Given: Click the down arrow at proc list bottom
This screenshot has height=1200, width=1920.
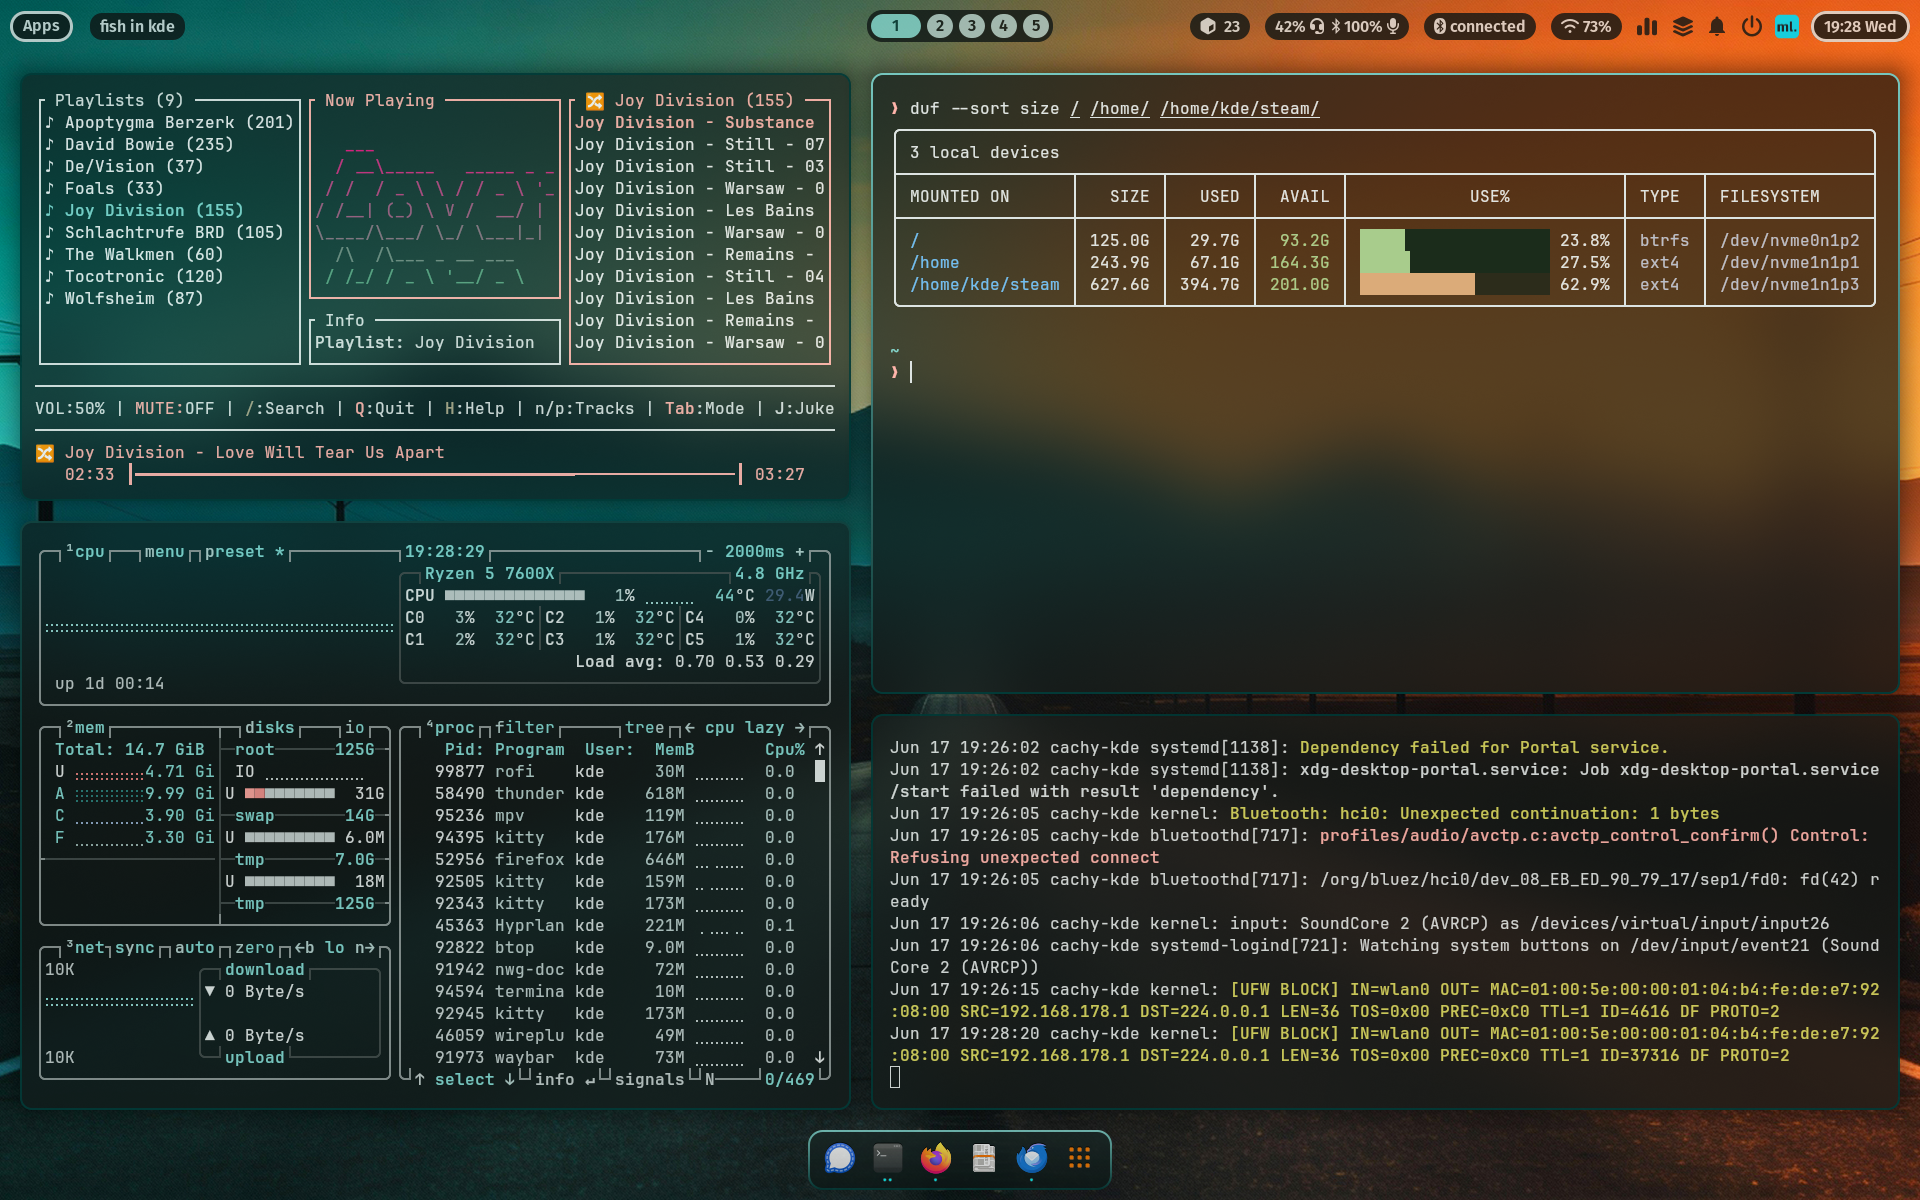Looking at the screenshot, I should (x=820, y=1057).
